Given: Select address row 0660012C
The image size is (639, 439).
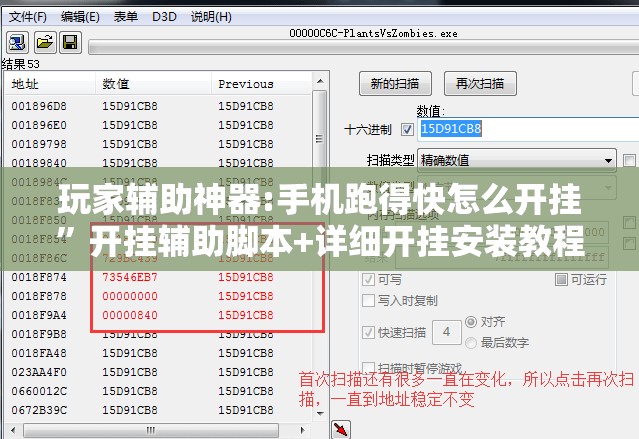Looking at the screenshot, I should pos(158,391).
